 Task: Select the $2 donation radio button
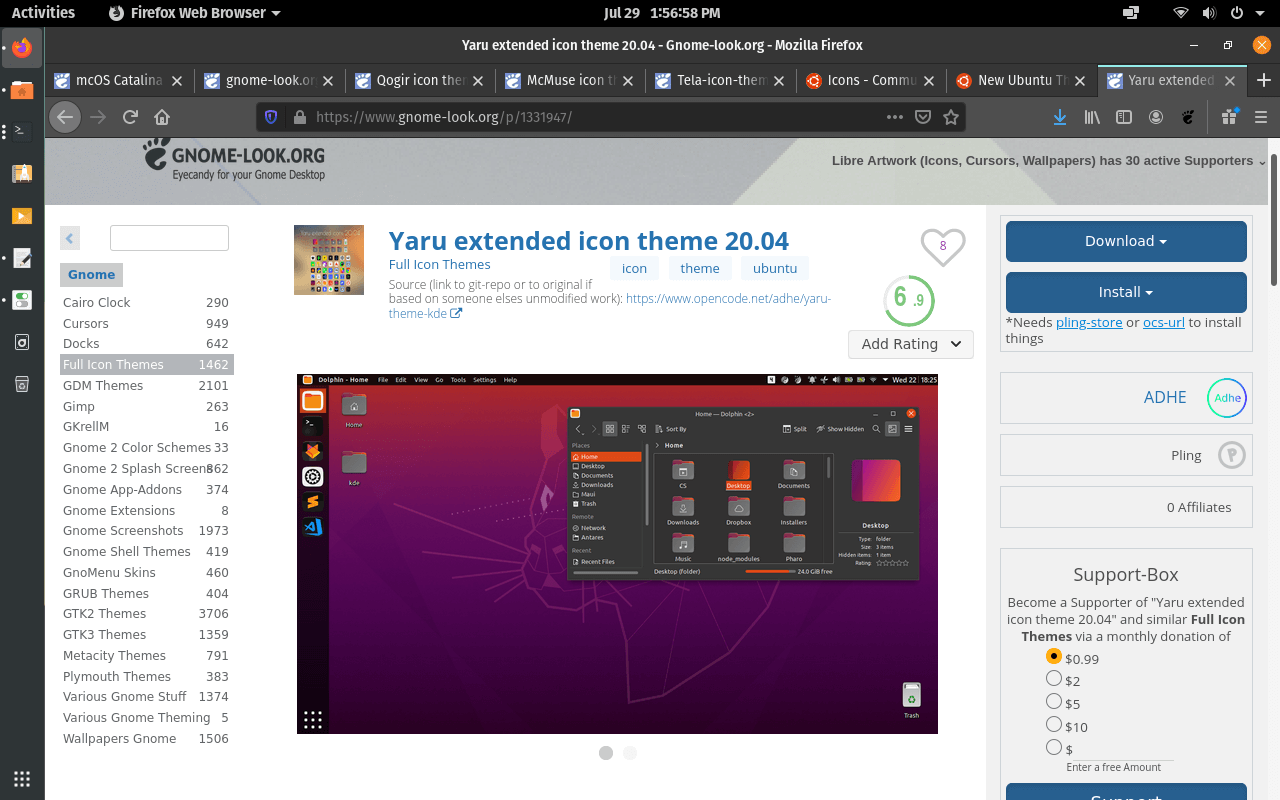pos(1054,680)
